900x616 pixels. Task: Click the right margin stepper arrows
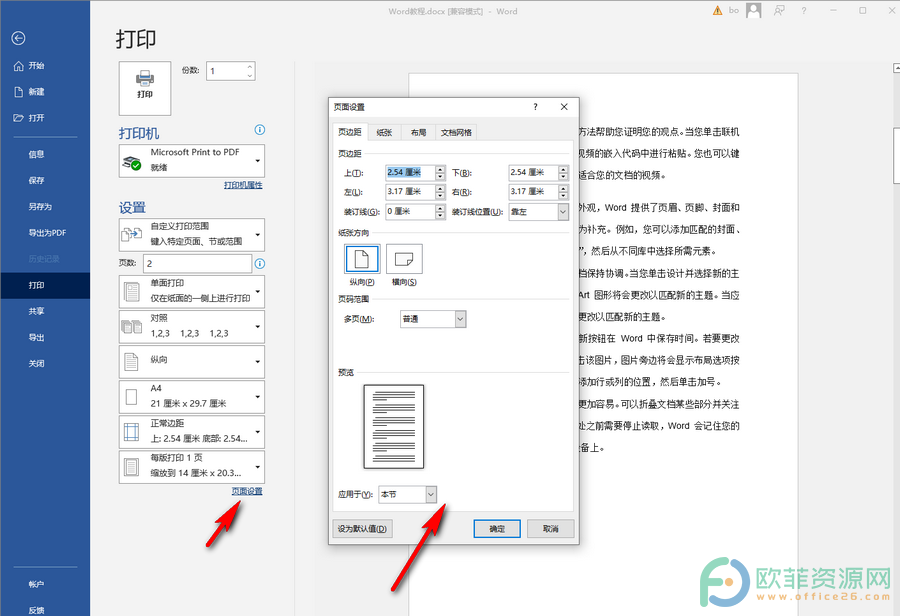click(564, 192)
